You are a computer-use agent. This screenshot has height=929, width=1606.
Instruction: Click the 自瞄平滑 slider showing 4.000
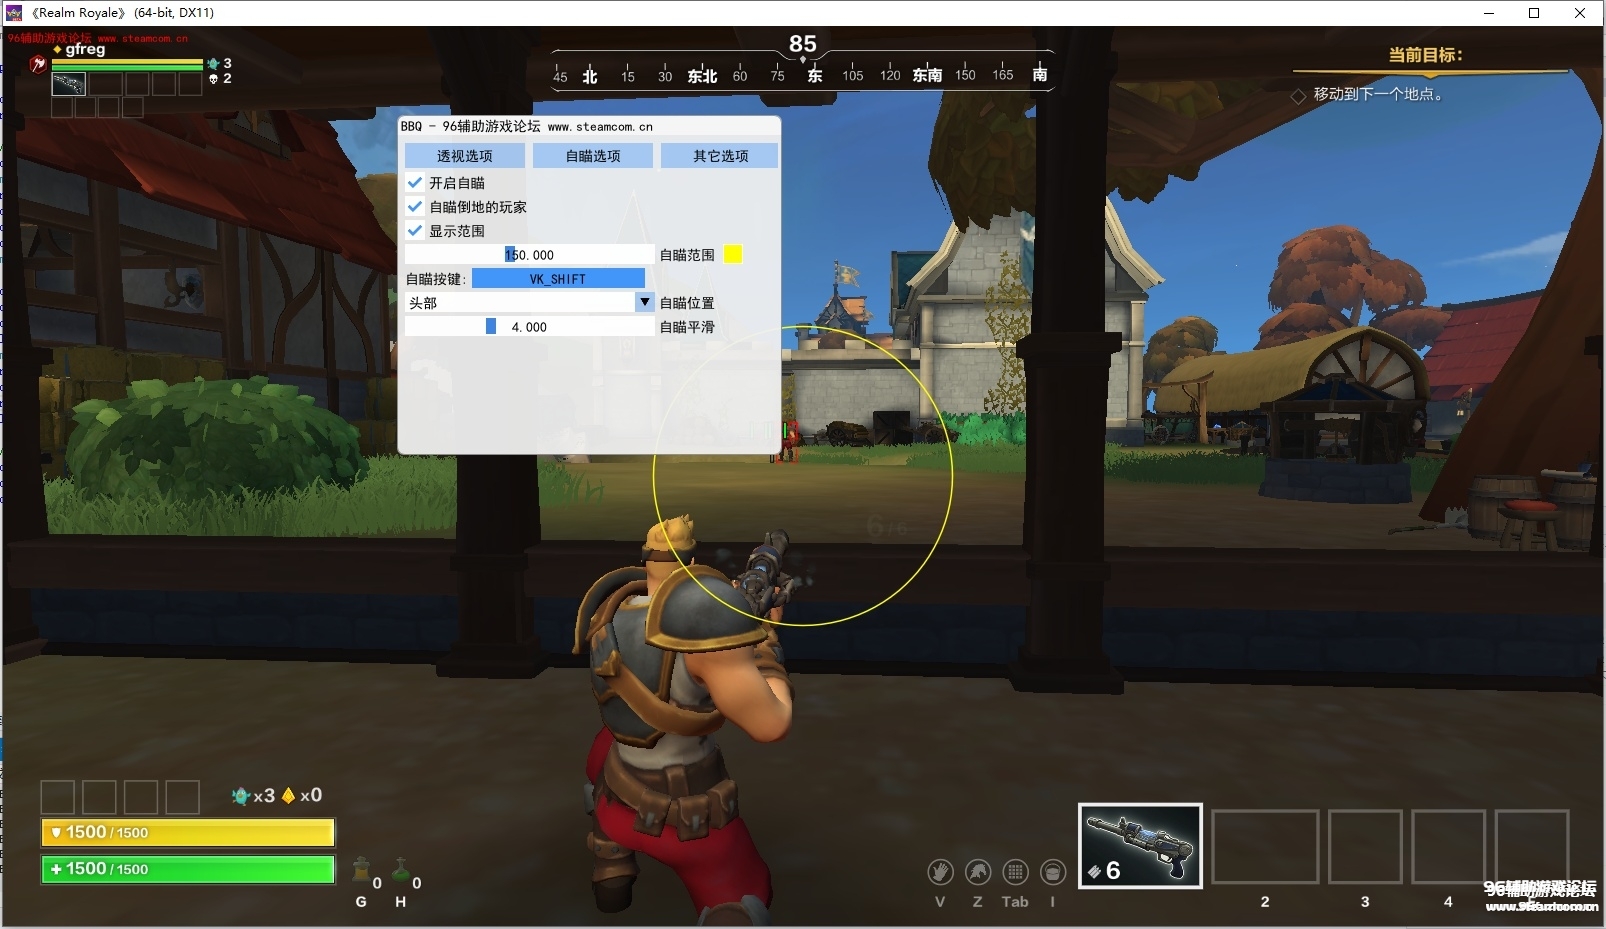tap(529, 327)
